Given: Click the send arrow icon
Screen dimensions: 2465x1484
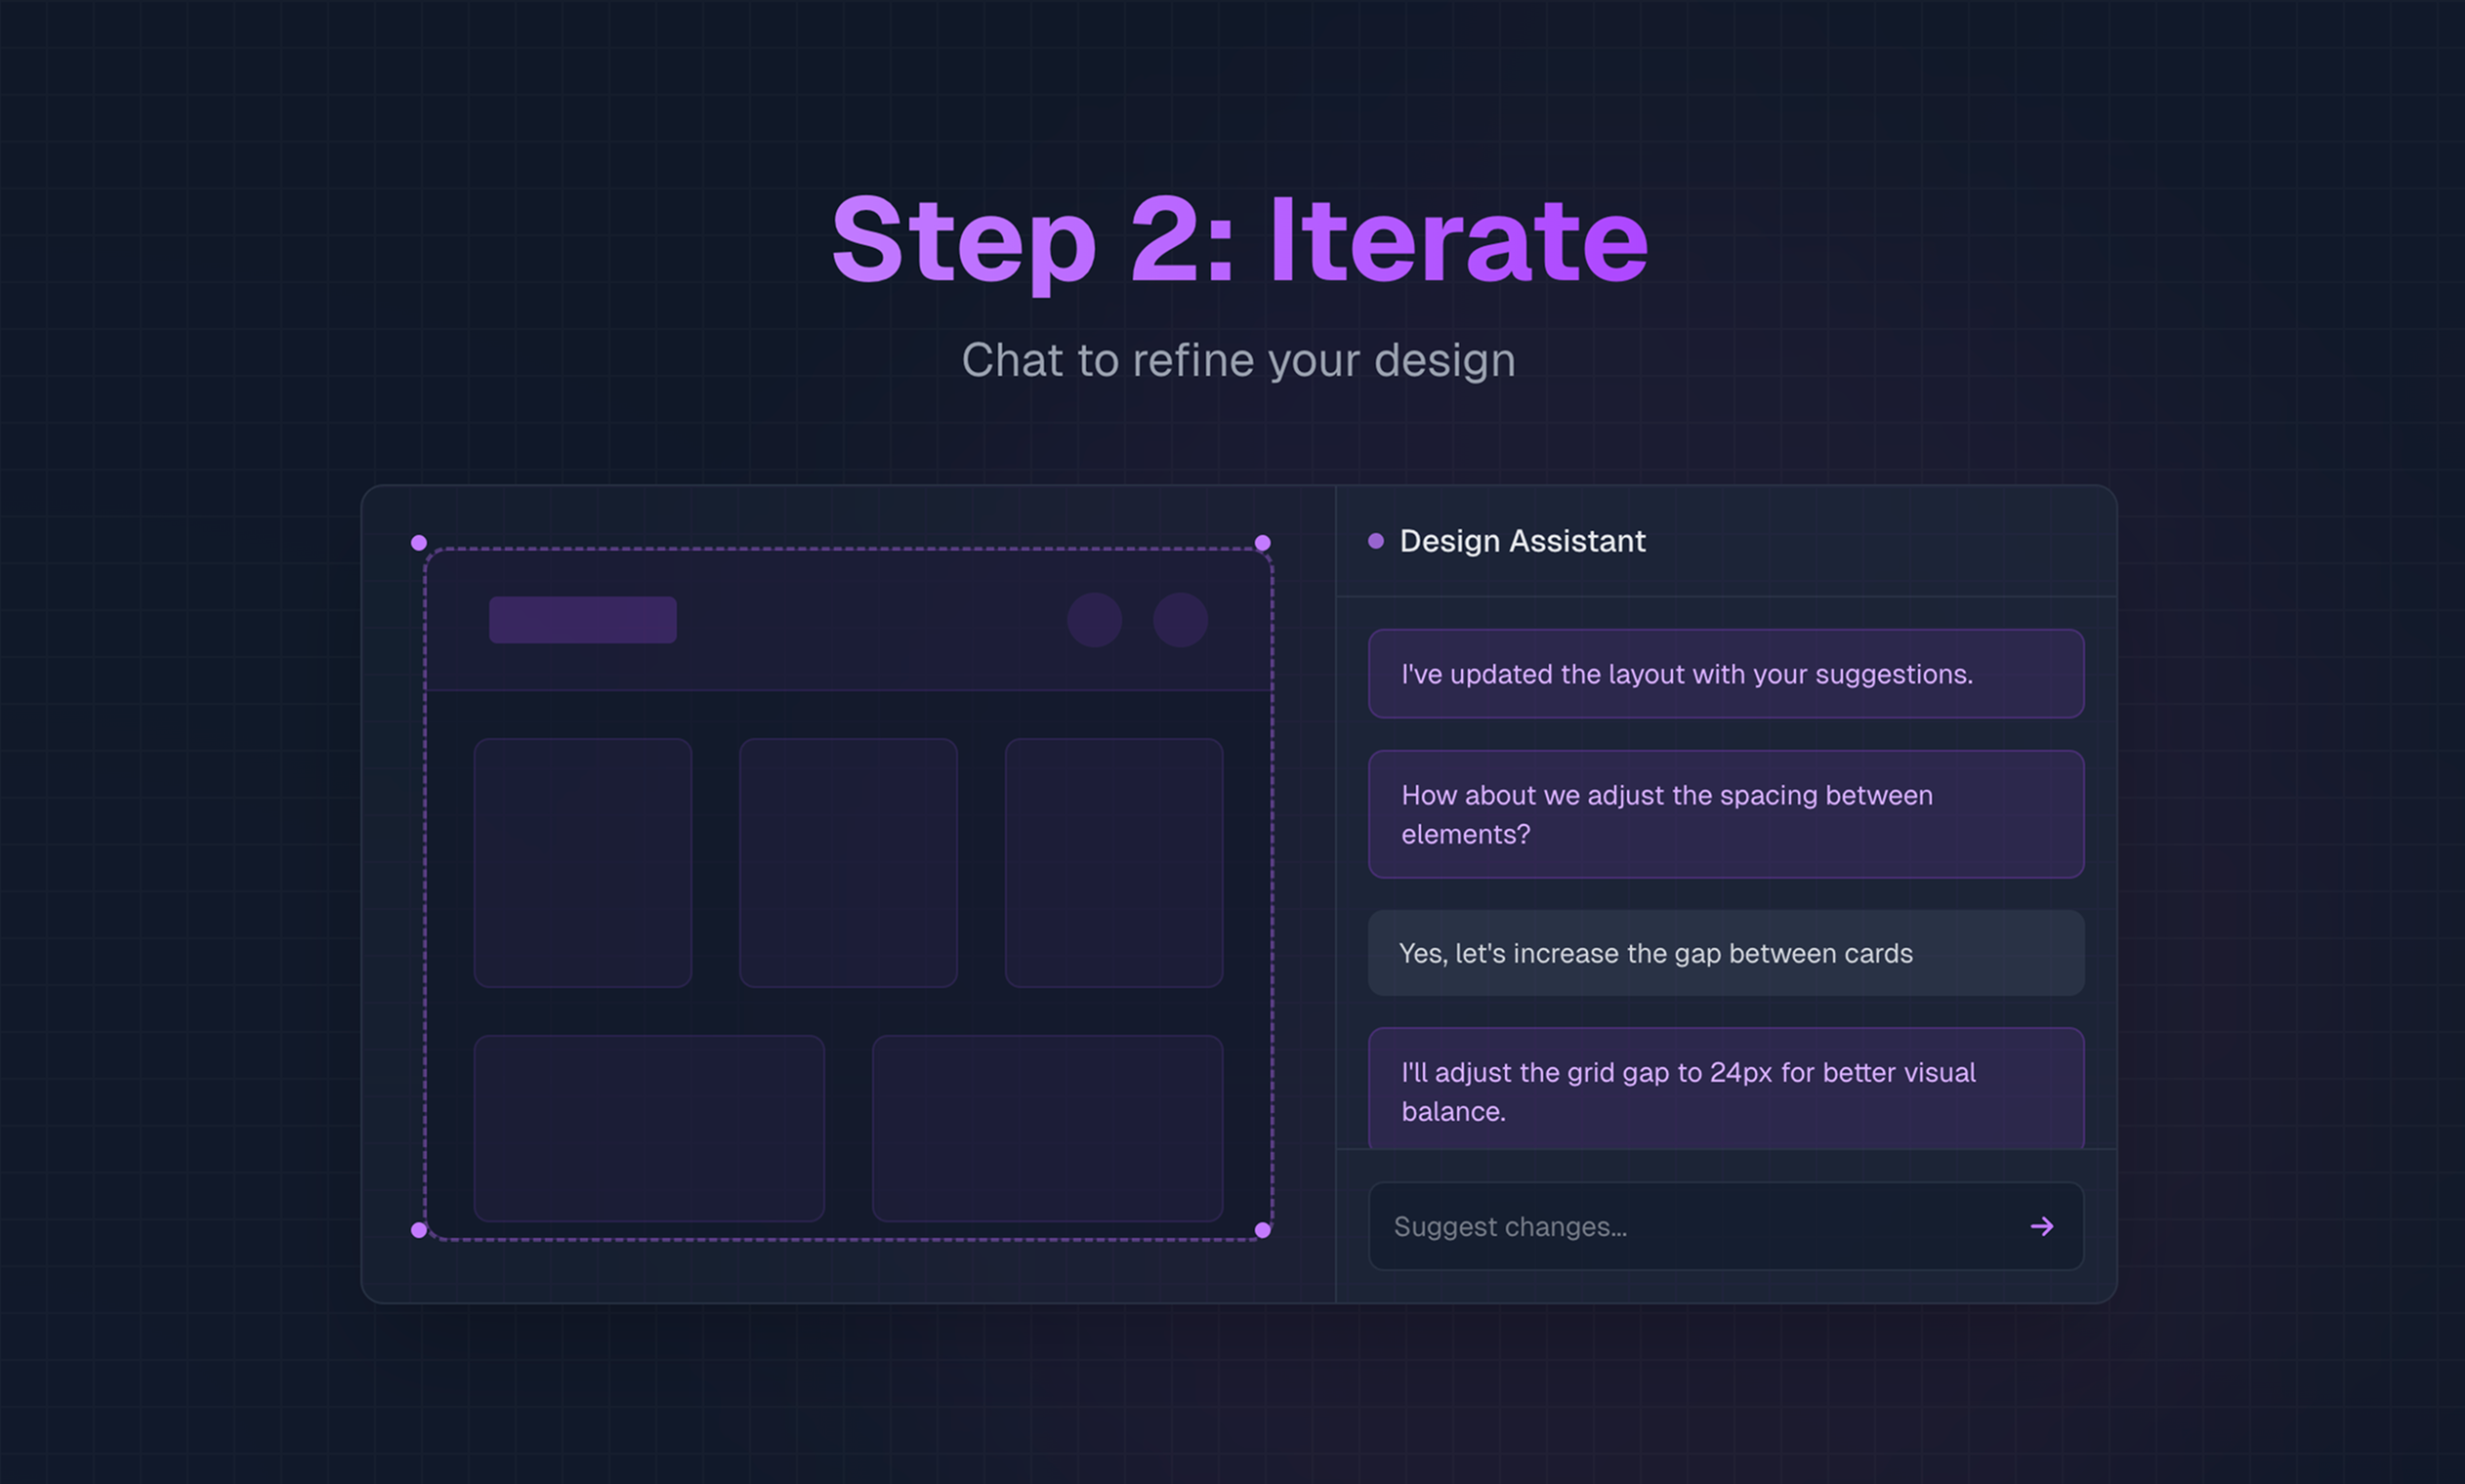Looking at the screenshot, I should pyautogui.click(x=2041, y=1226).
